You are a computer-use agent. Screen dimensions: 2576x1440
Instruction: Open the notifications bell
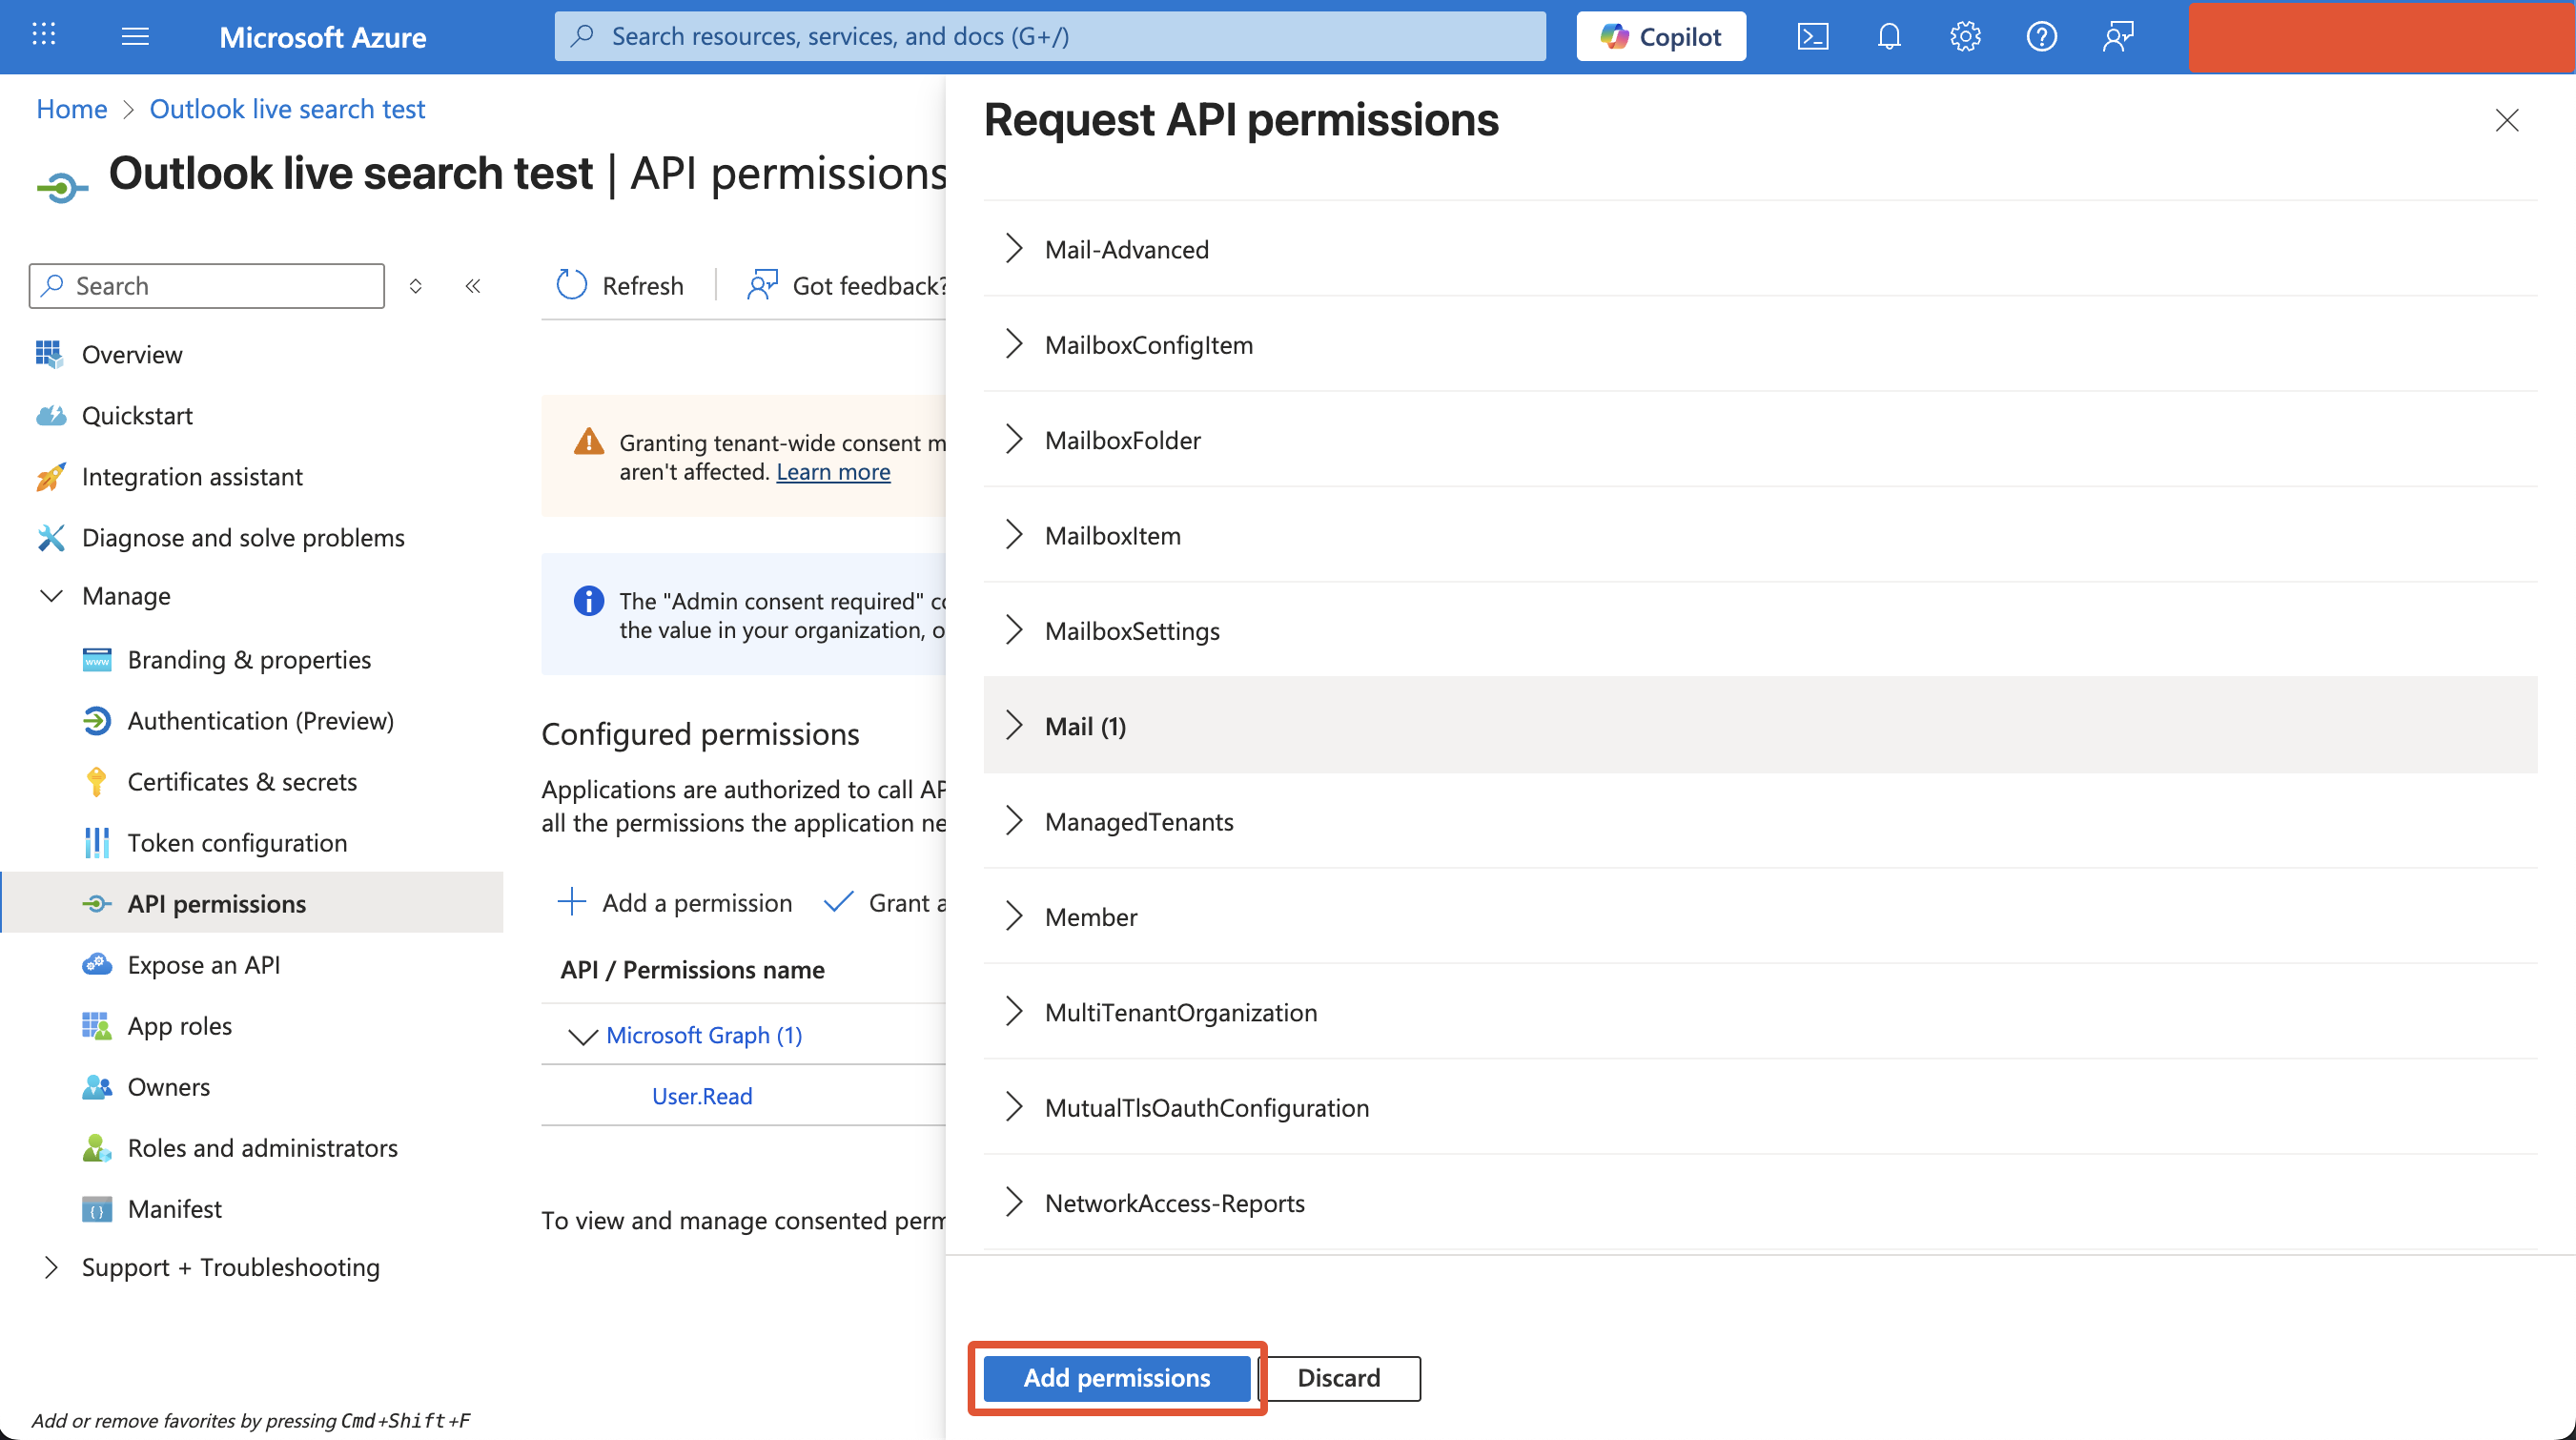1888,37
